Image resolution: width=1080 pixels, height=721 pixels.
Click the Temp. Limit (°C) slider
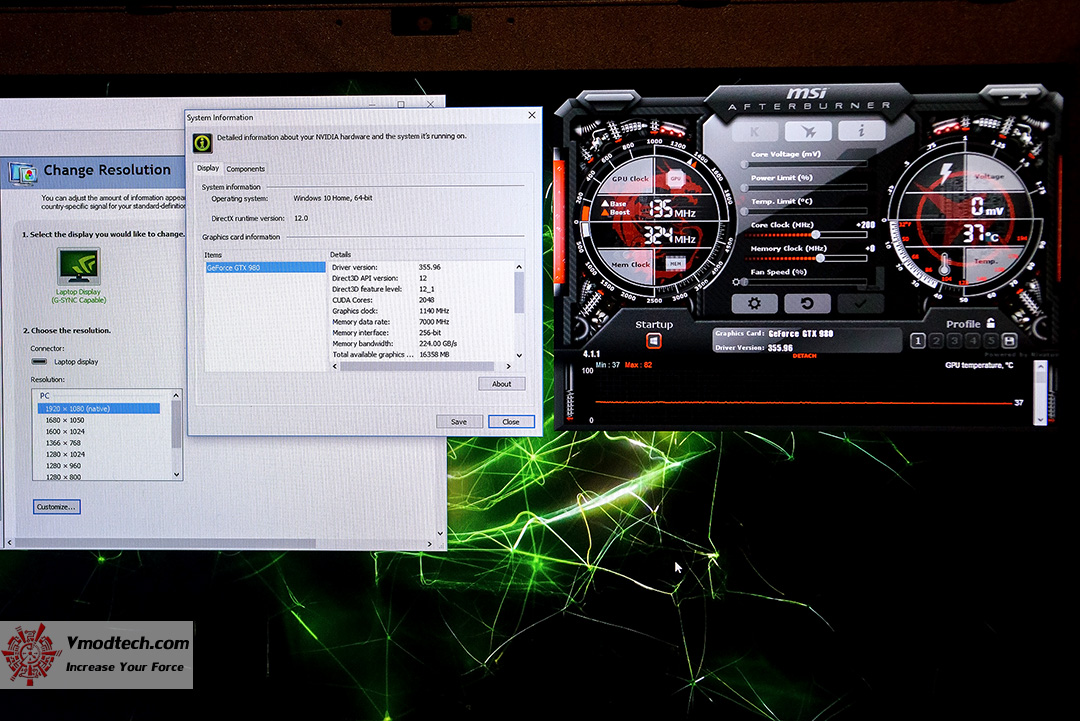(805, 211)
